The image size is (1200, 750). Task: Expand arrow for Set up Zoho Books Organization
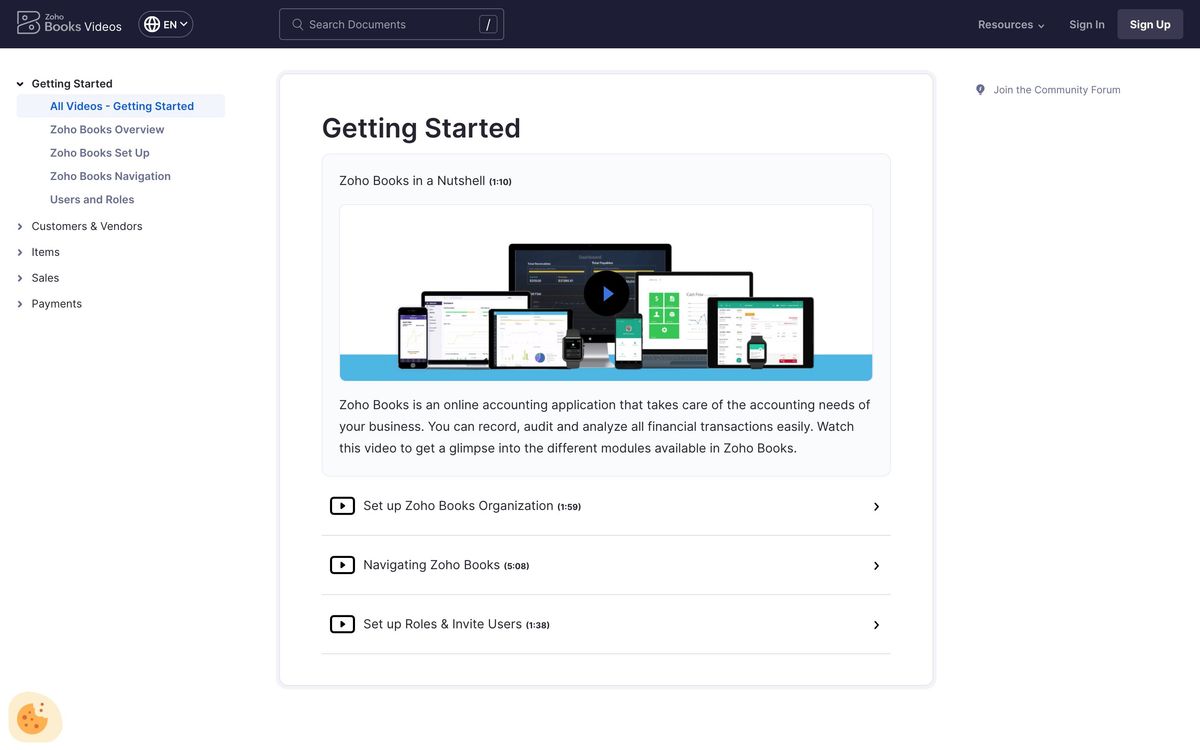pyautogui.click(x=876, y=507)
